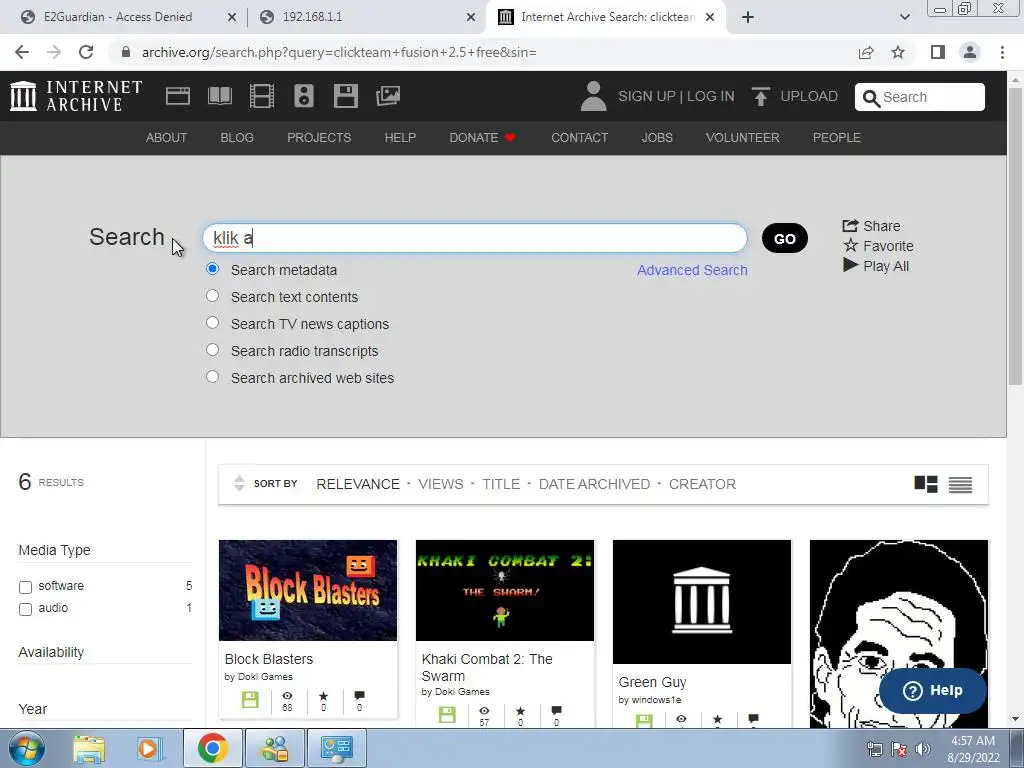Open the Internet Archive home logo
Viewport: 1024px width, 768px height.
click(76, 96)
